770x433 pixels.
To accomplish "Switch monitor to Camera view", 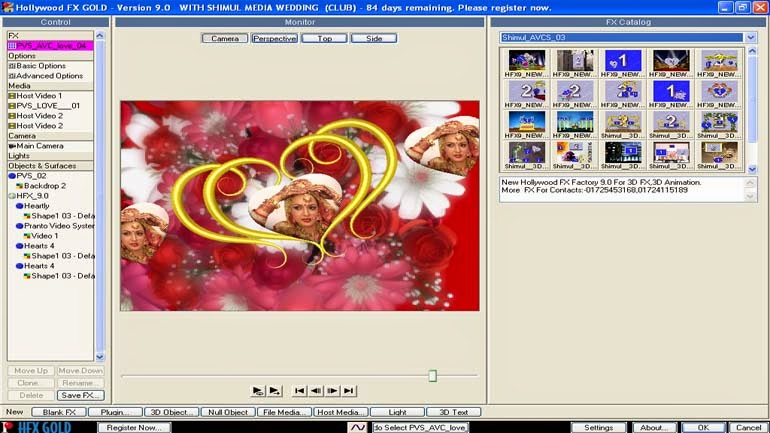I will [x=225, y=38].
